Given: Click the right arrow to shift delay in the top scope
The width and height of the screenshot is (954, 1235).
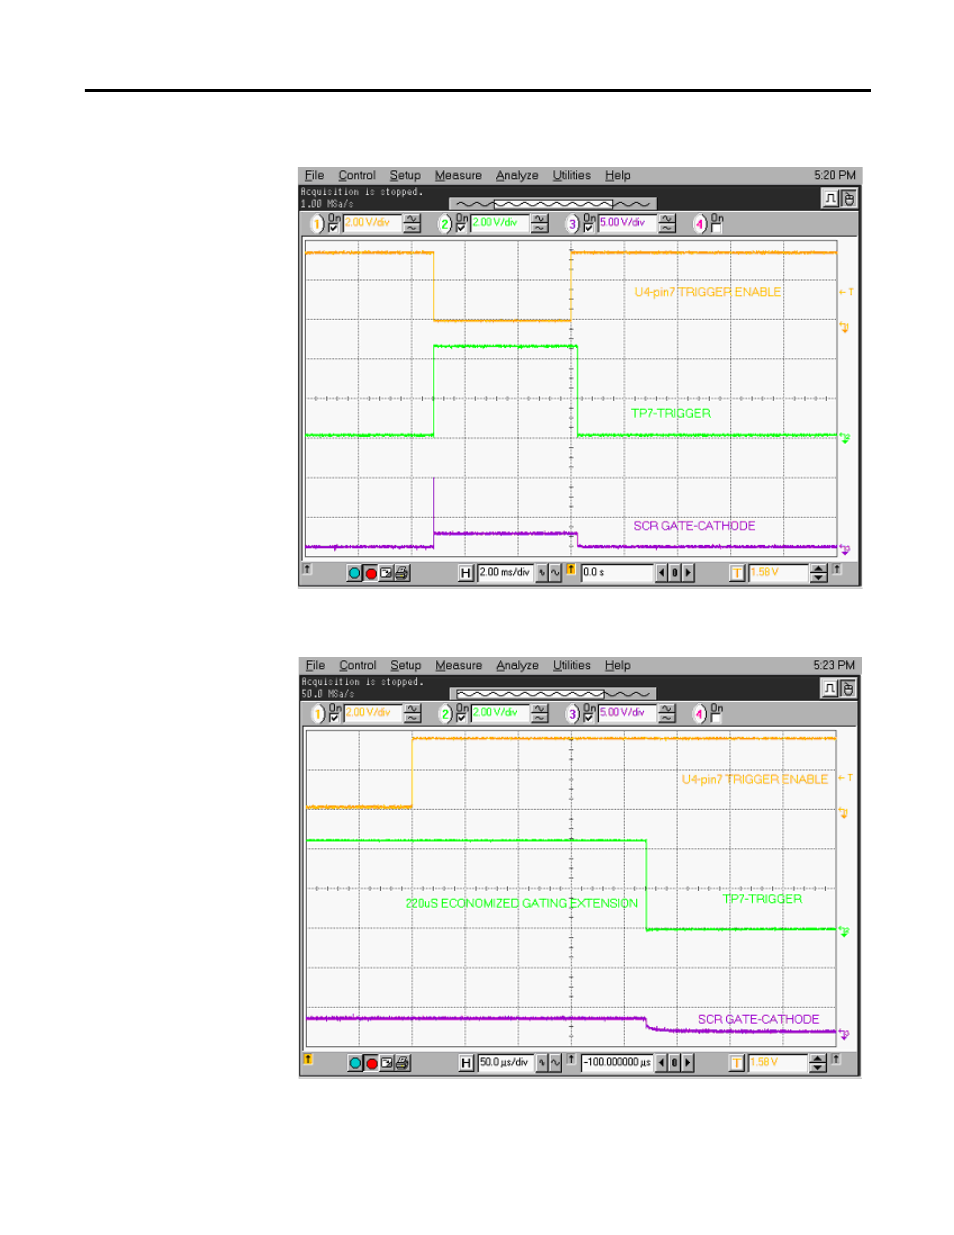Looking at the screenshot, I should click(x=688, y=573).
